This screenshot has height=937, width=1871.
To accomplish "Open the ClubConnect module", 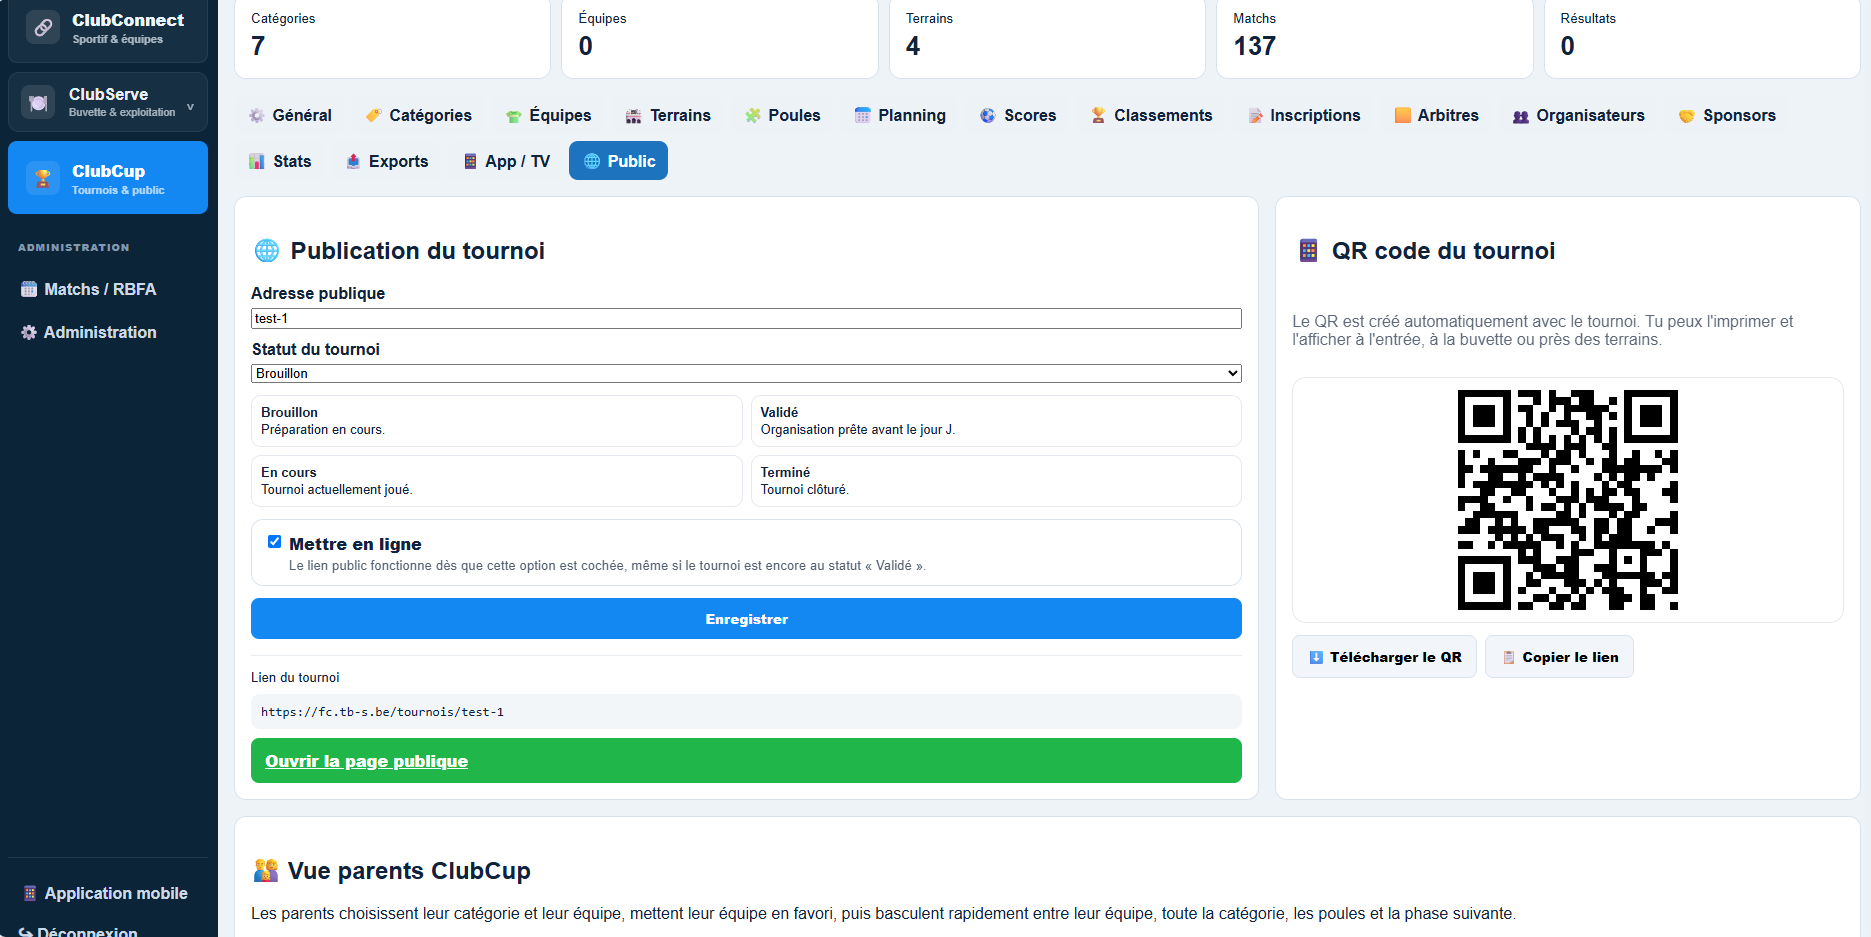I will (108, 28).
